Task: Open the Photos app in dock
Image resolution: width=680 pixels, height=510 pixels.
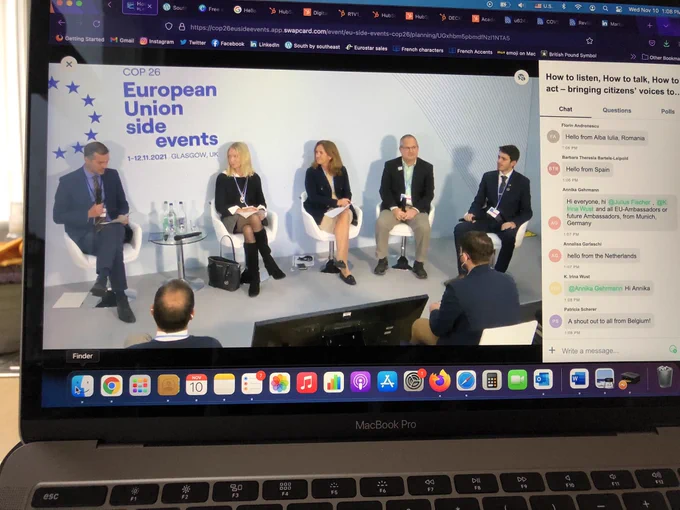Action: point(280,383)
